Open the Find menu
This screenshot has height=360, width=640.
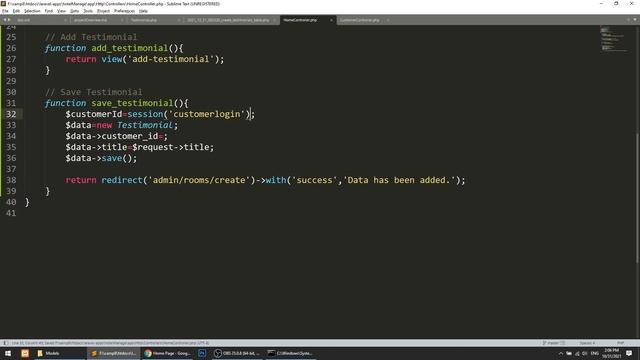(49, 11)
